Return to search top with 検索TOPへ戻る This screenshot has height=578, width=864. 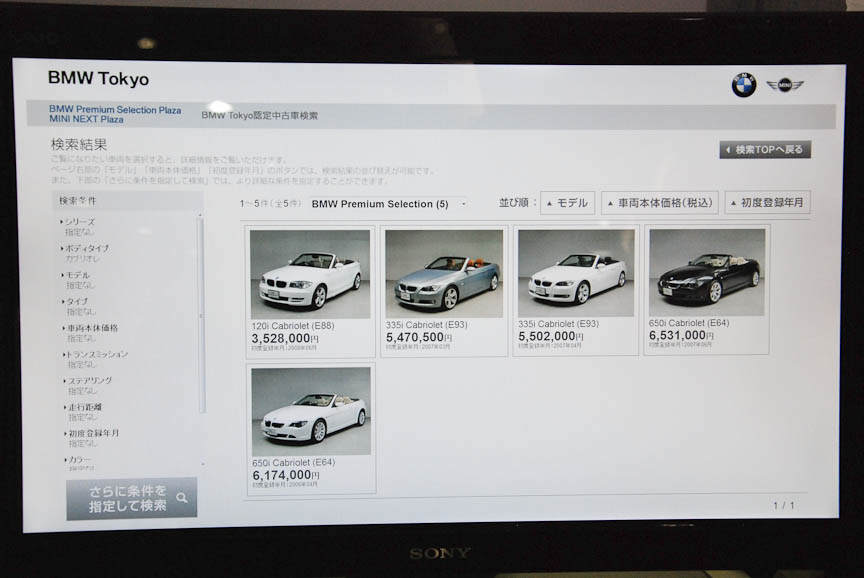(x=765, y=149)
